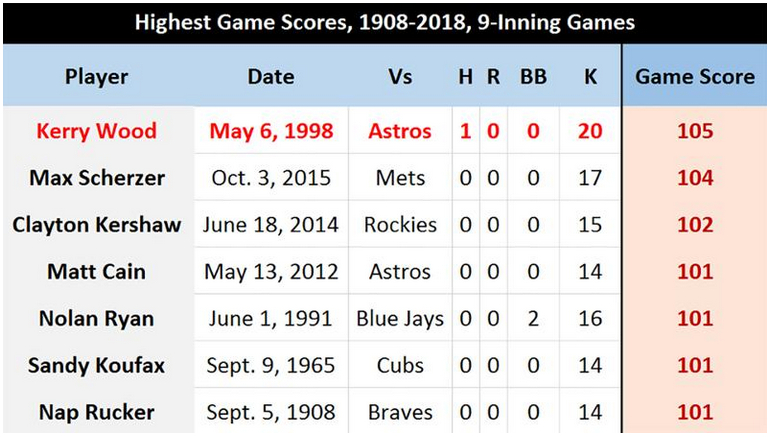Viewport: 772px width, 437px height.
Task: Click Kerry Wood's 20 strikeouts cell
Action: [x=590, y=131]
